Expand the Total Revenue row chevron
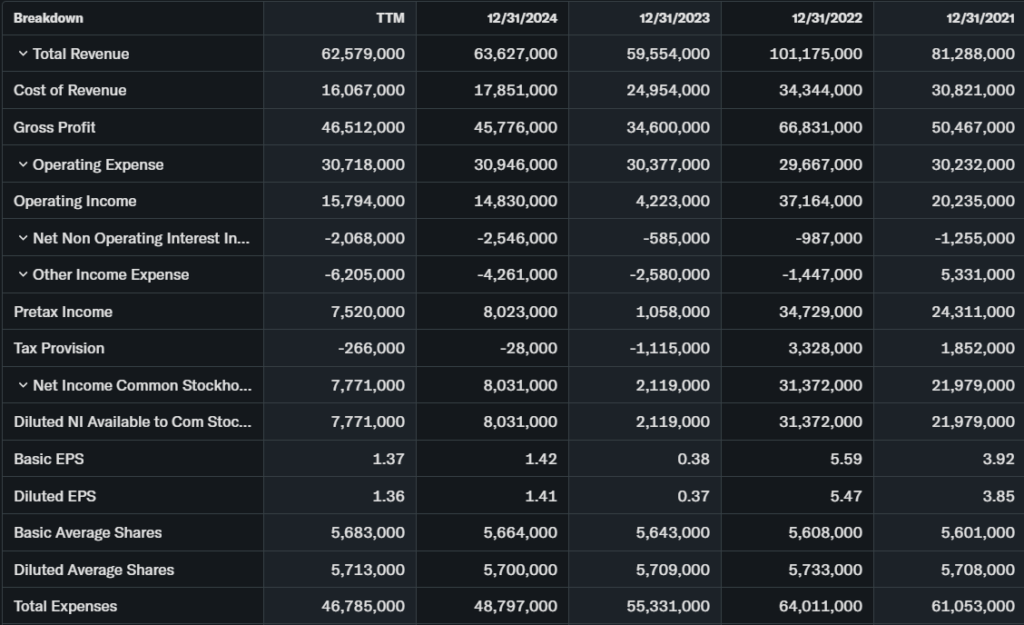 (x=22, y=54)
